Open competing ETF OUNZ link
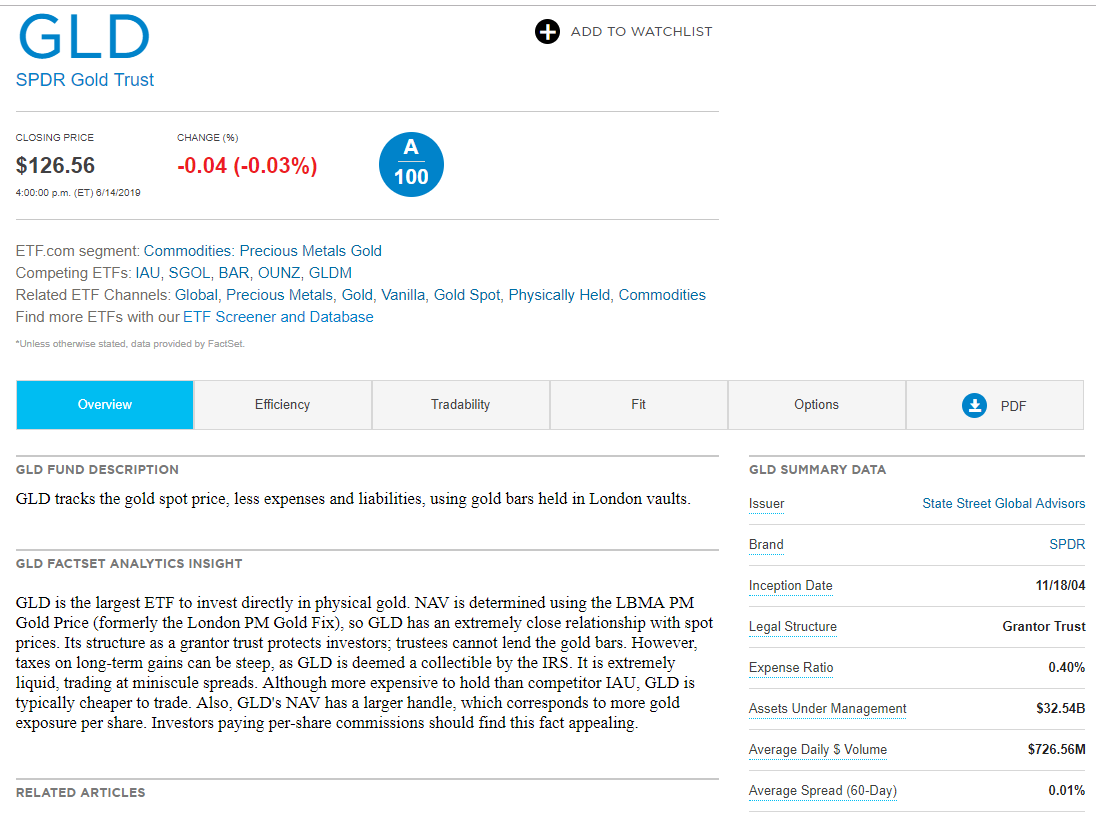 [279, 272]
